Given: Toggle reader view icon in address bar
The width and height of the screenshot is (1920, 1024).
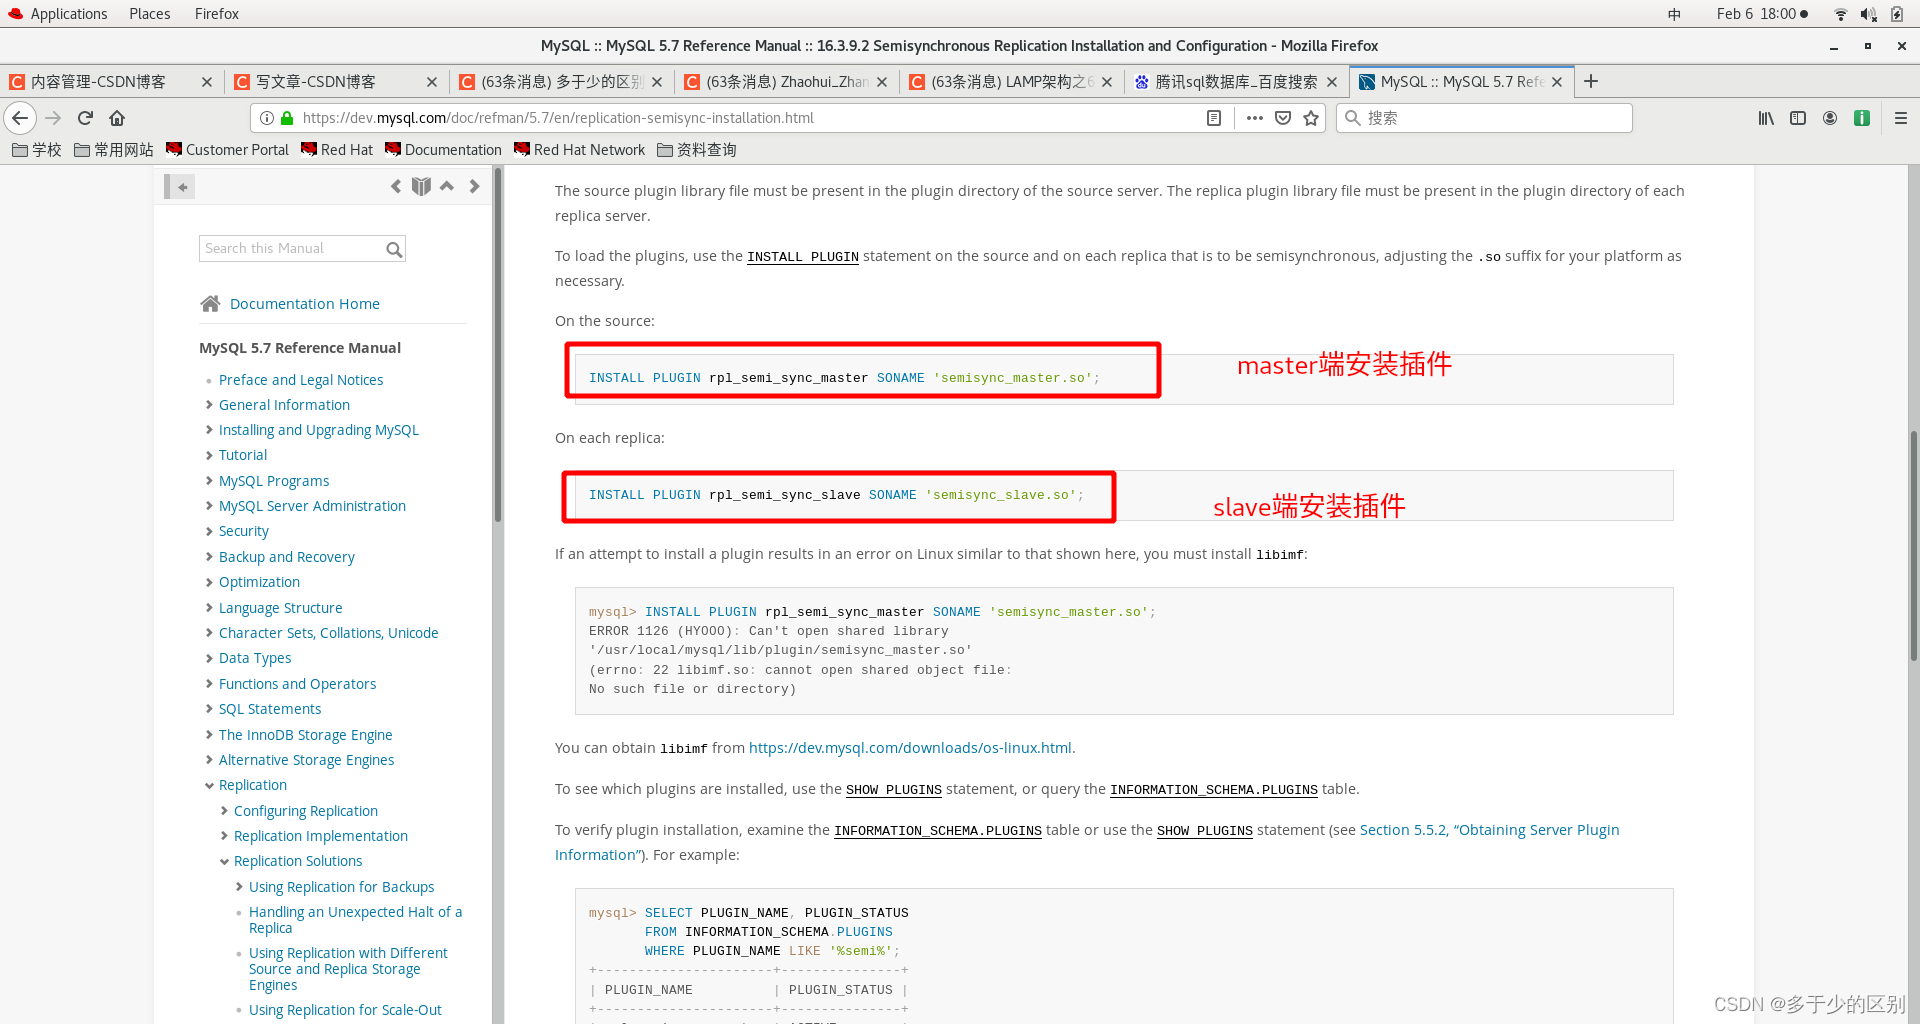Looking at the screenshot, I should (x=1213, y=118).
